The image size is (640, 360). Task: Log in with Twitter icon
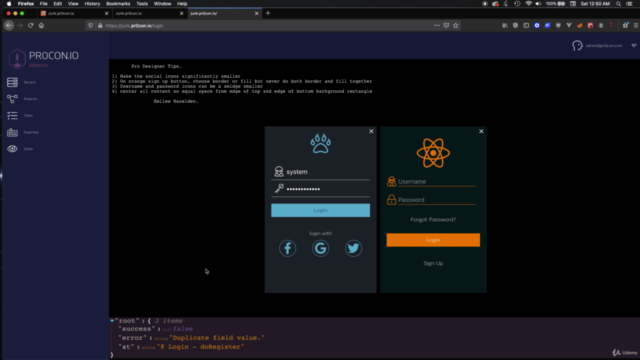coord(353,248)
